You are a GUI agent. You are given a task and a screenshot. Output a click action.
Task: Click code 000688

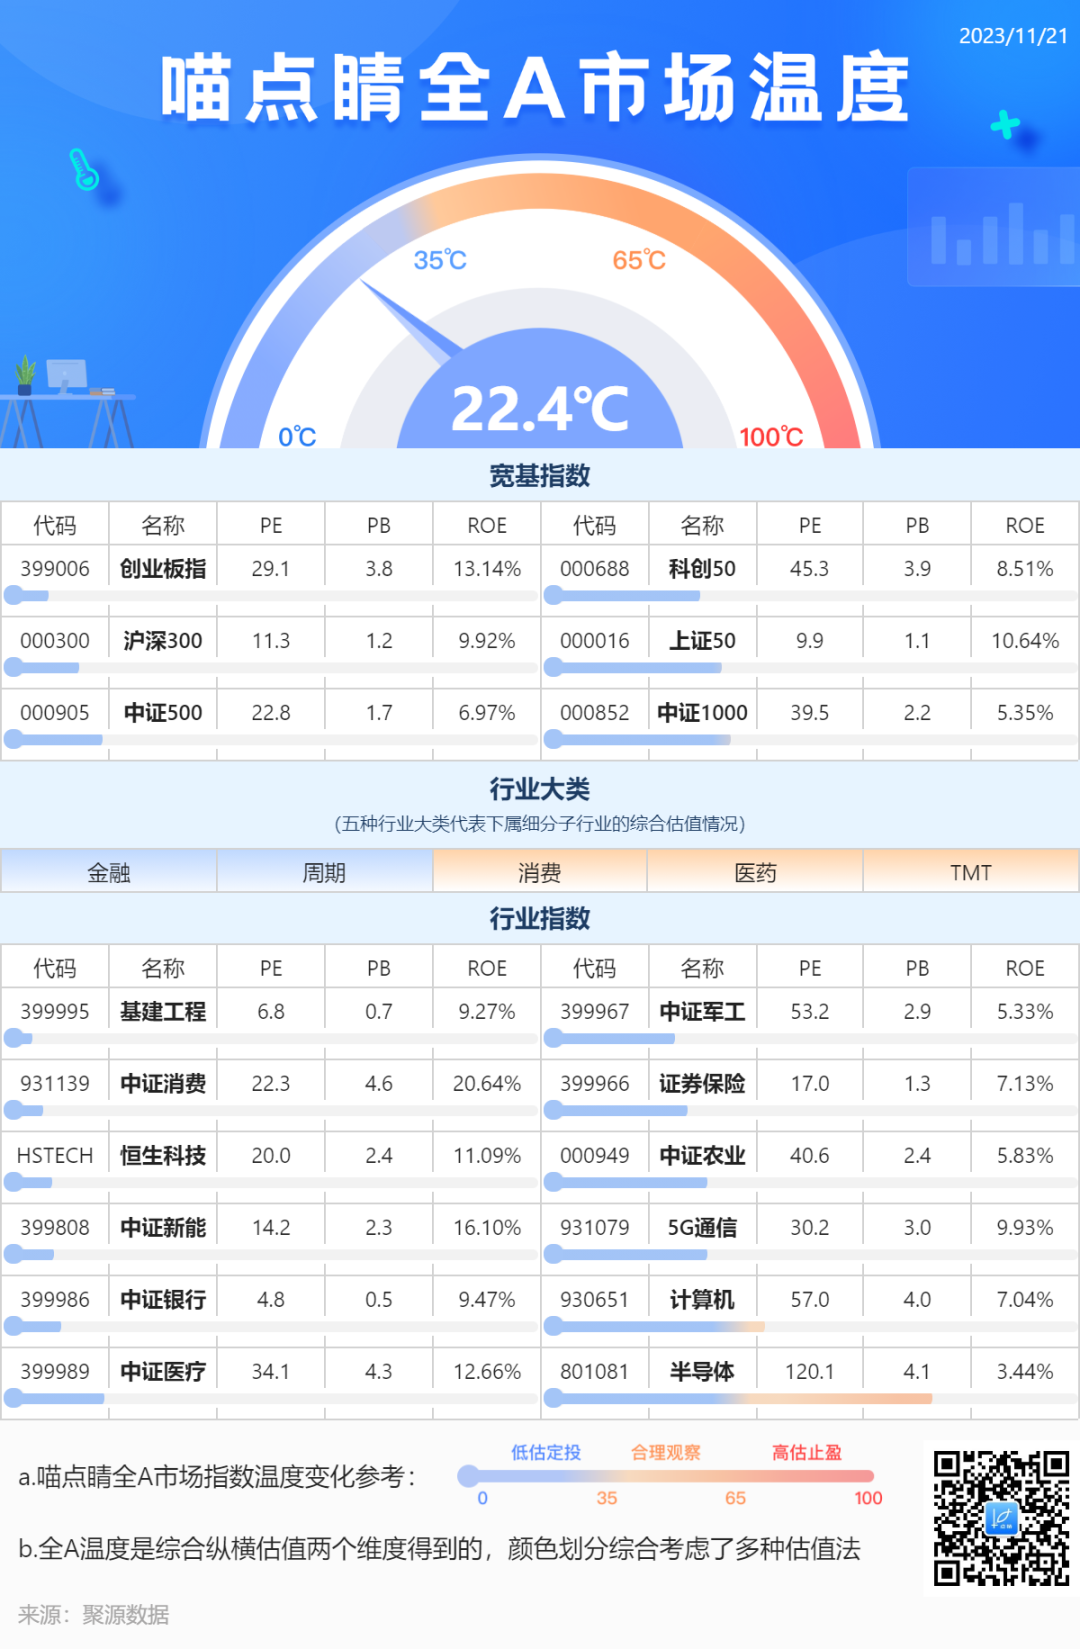(594, 569)
